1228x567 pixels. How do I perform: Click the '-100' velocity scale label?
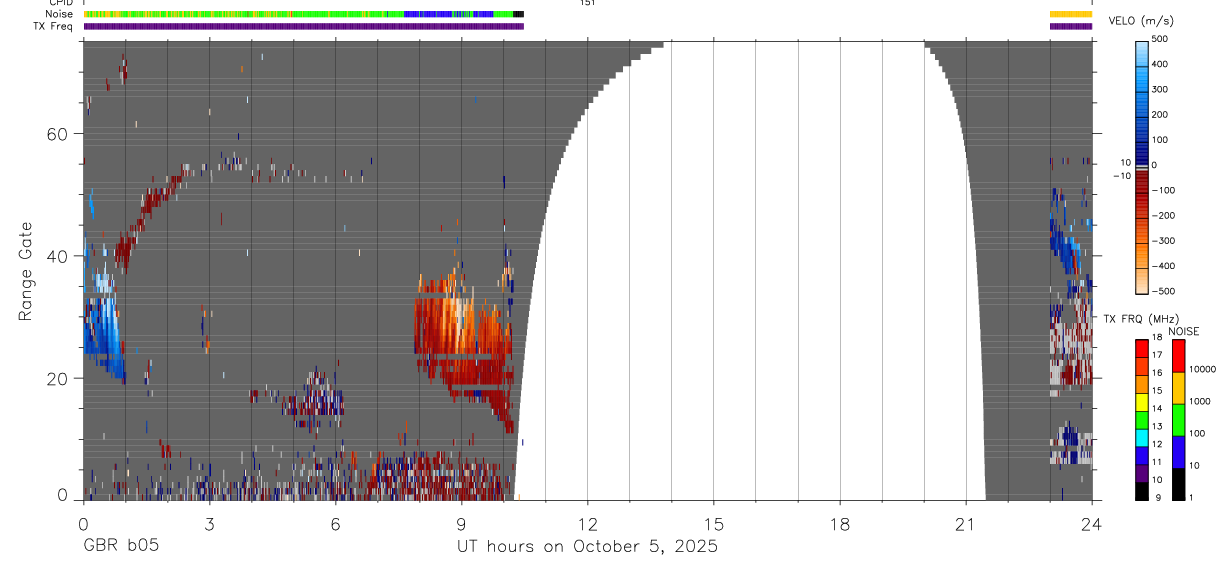pyautogui.click(x=1163, y=190)
